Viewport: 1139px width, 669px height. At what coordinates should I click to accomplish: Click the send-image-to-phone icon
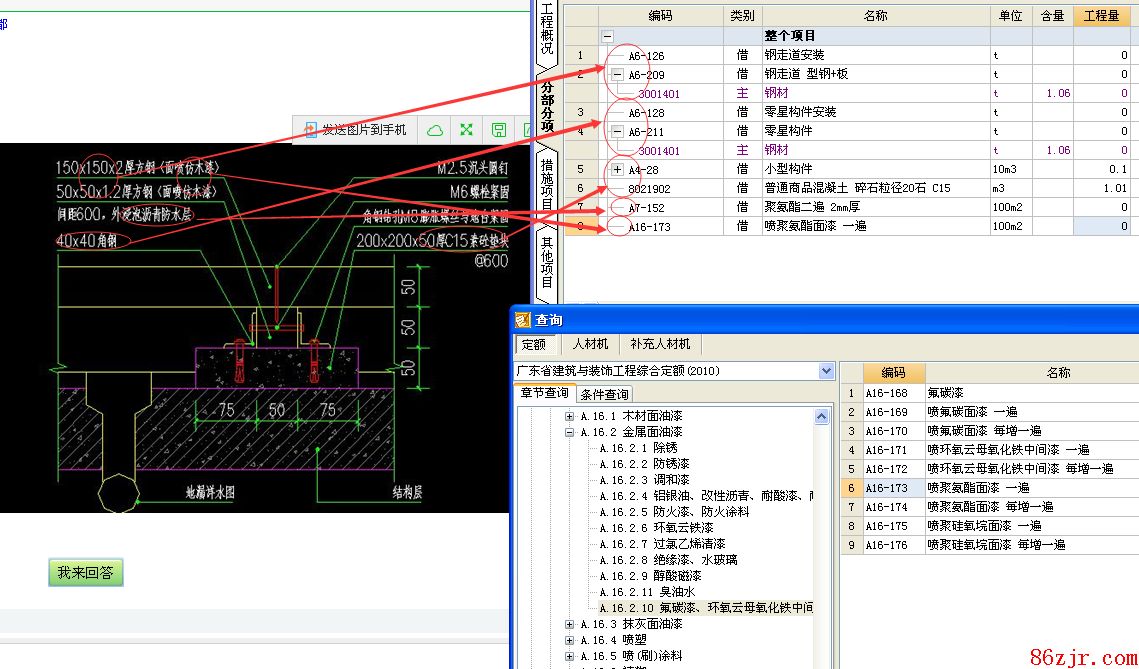coord(311,130)
